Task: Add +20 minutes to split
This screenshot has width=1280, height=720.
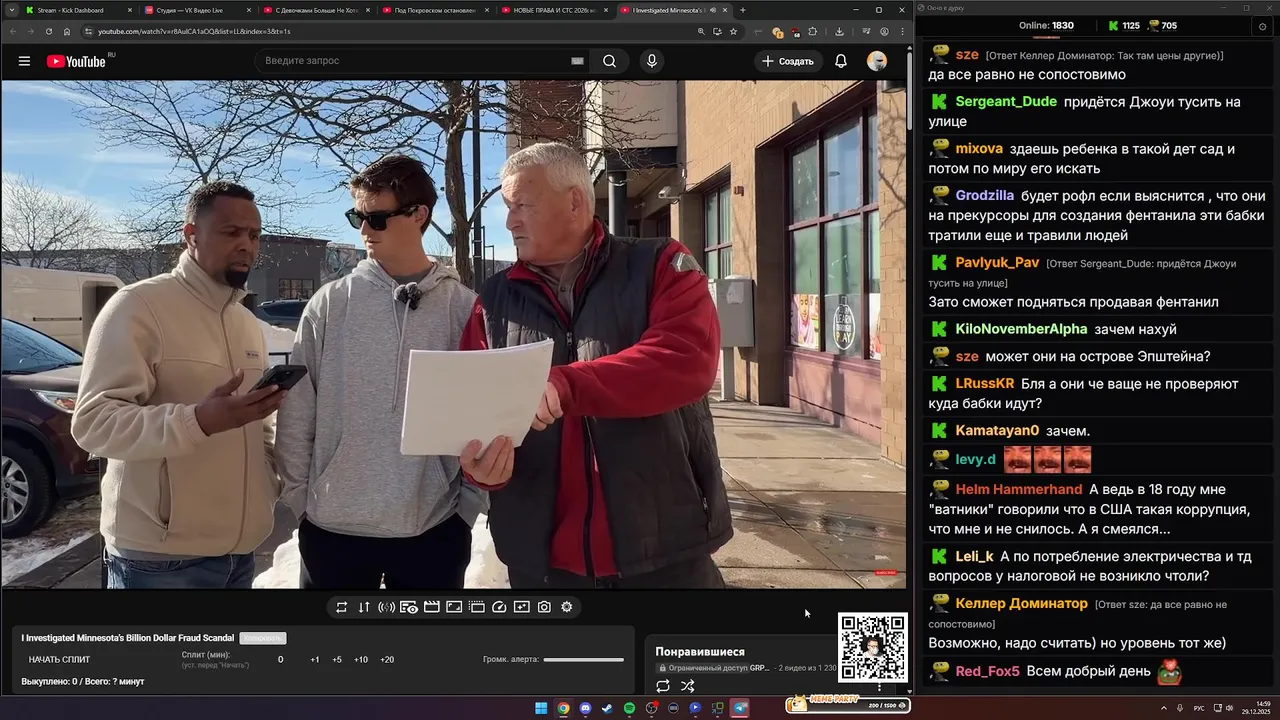Action: click(x=387, y=660)
